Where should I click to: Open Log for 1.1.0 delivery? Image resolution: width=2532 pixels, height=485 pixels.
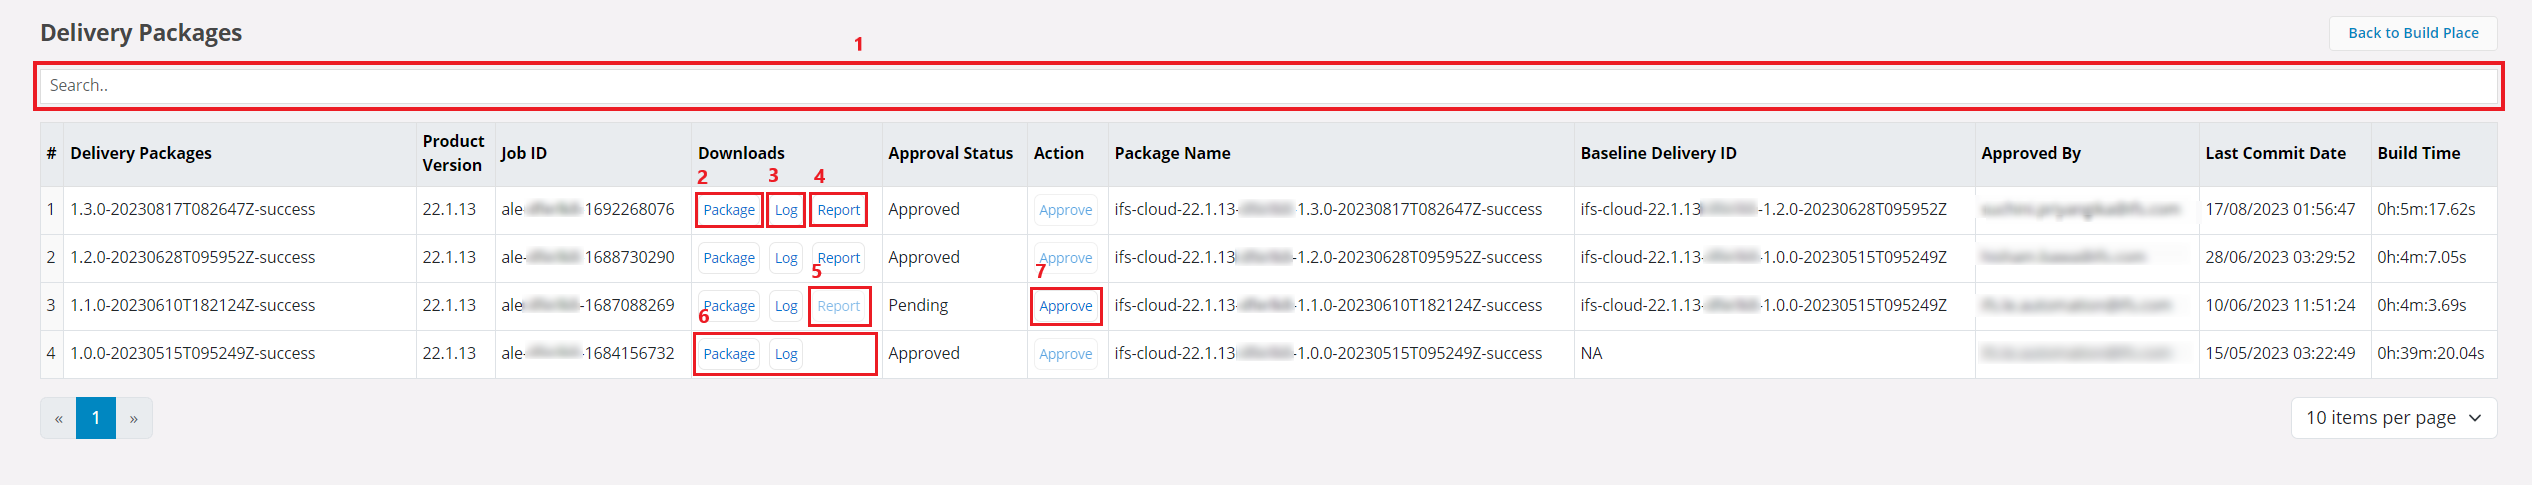(786, 306)
